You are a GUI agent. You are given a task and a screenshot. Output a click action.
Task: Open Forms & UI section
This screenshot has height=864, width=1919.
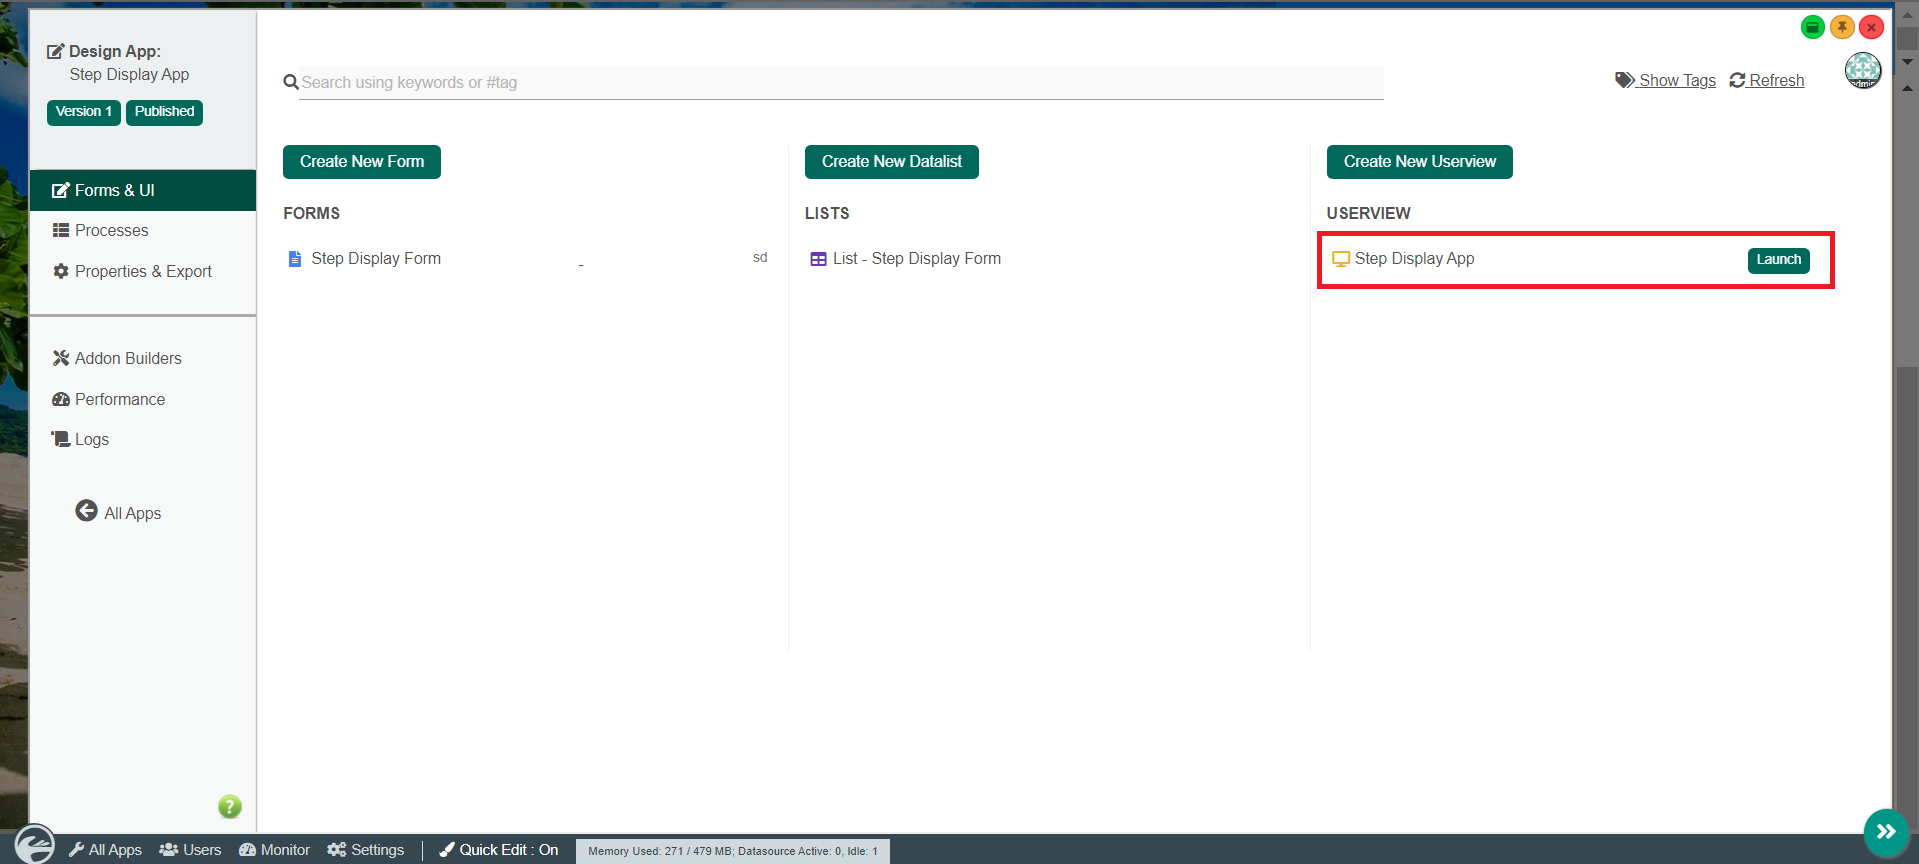(143, 190)
